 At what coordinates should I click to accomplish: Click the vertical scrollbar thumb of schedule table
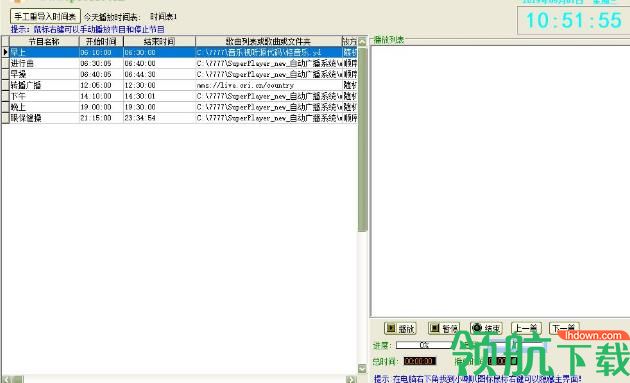[362, 139]
